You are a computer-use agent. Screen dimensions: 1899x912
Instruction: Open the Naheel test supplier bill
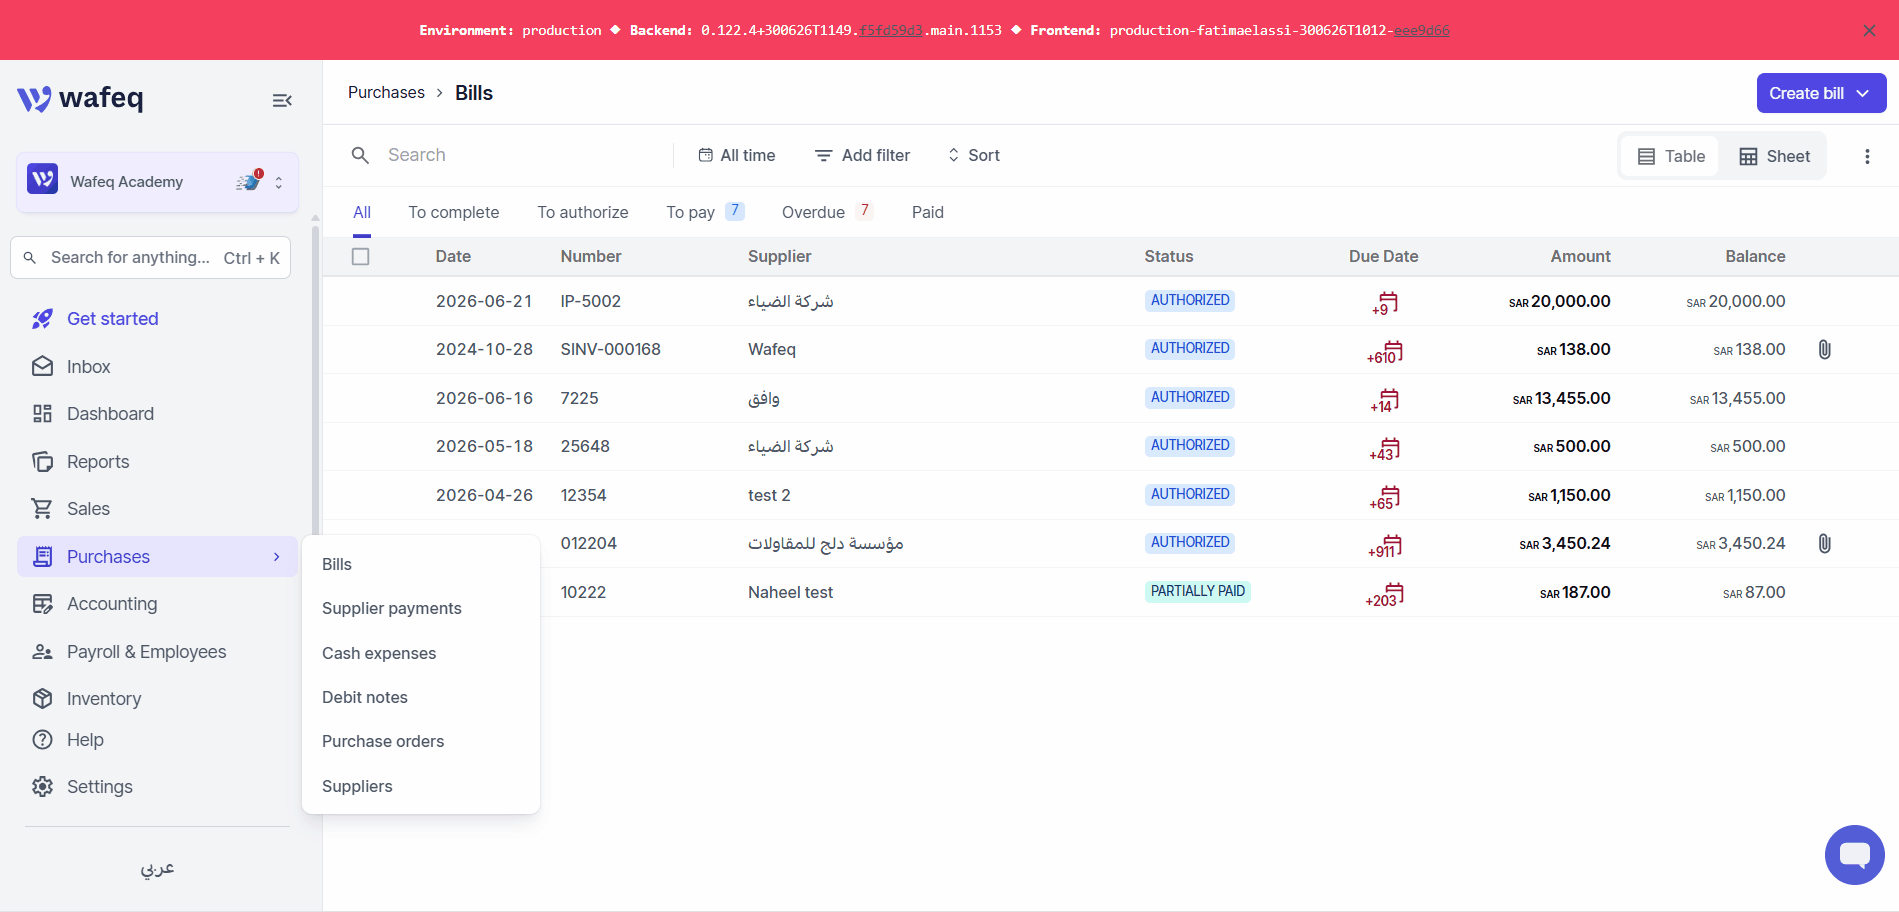[790, 593]
